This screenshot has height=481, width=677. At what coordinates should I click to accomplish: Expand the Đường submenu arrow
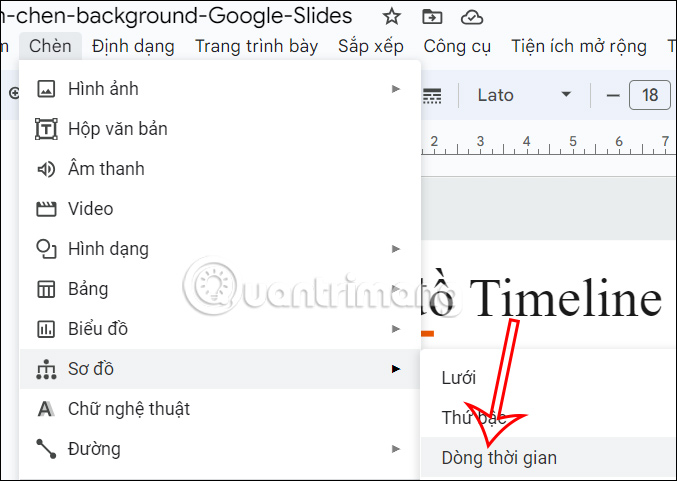pos(395,449)
